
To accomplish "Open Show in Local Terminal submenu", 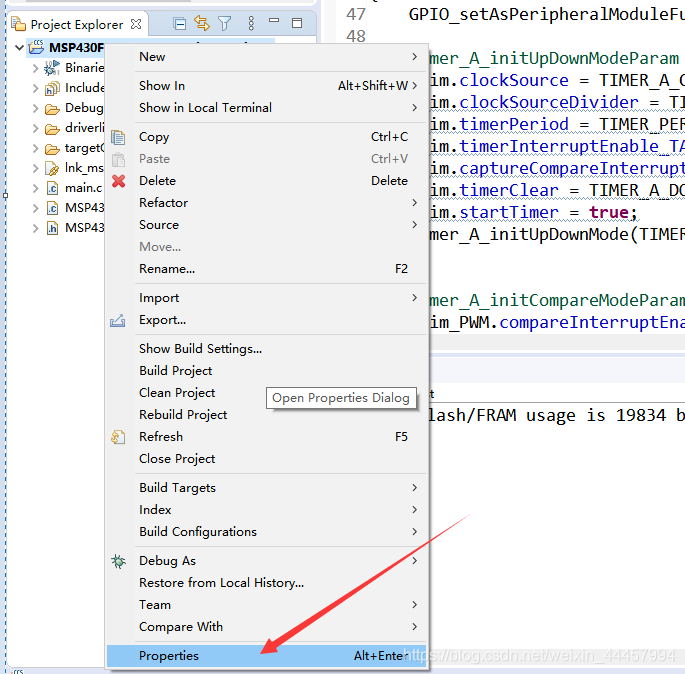I will (x=266, y=108).
